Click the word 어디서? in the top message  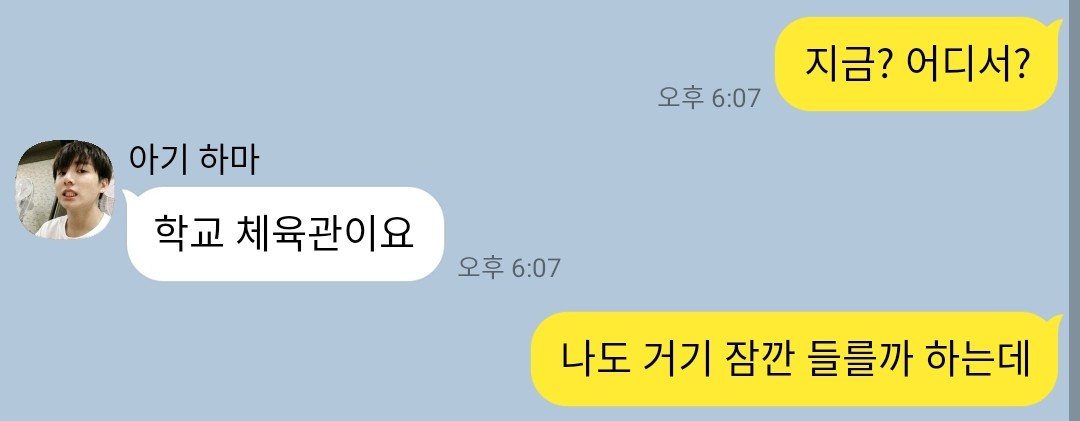pyautogui.click(x=968, y=64)
